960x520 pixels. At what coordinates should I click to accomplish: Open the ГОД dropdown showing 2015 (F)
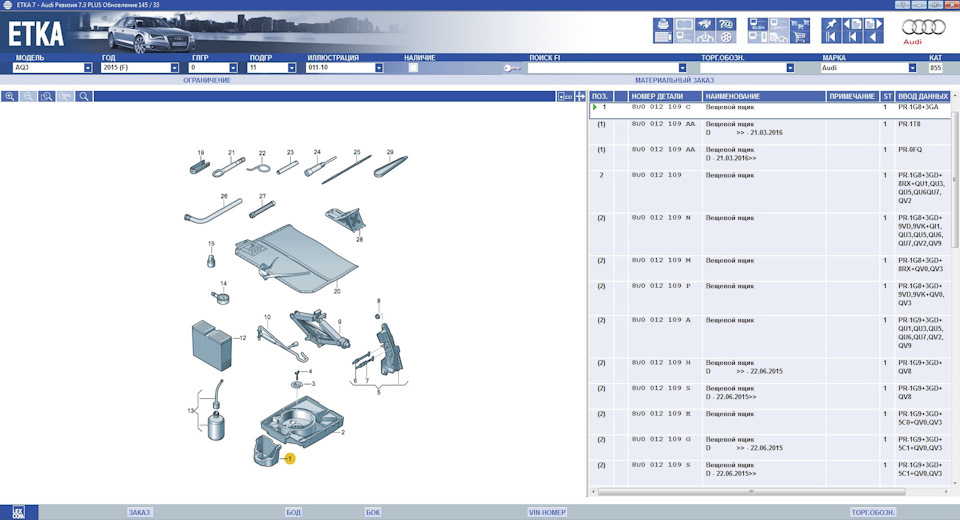174,68
